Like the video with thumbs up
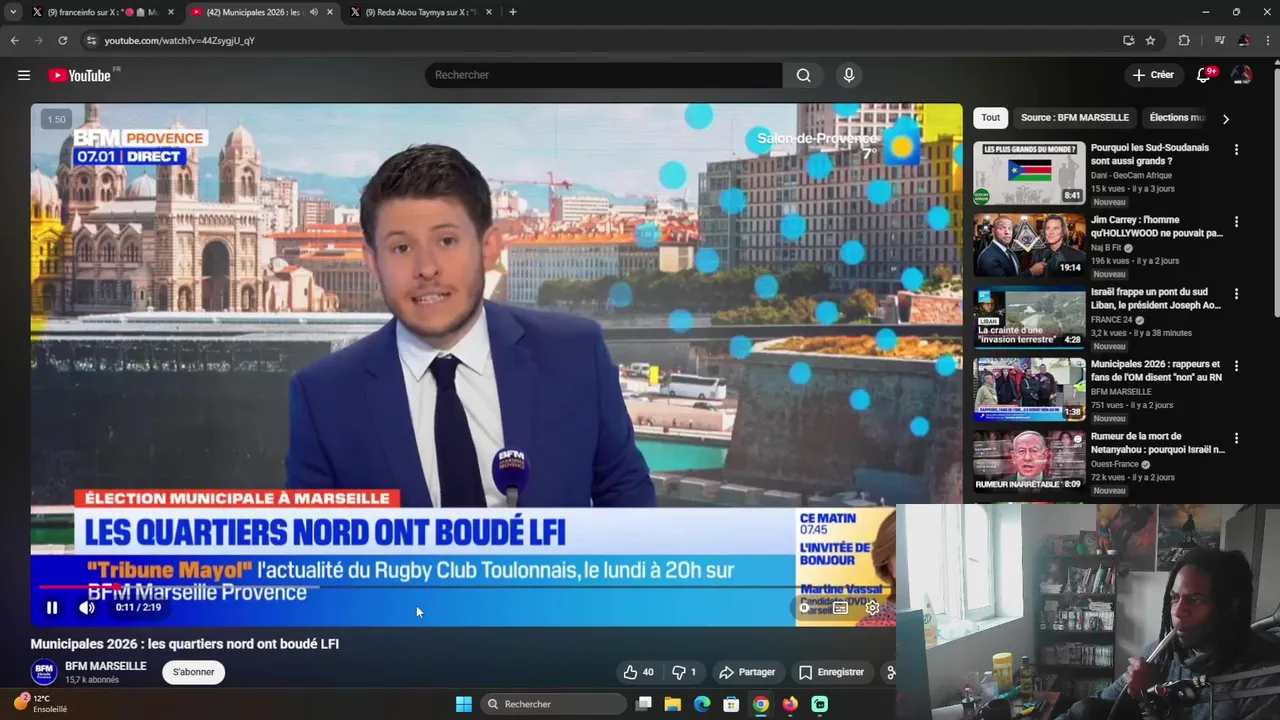 click(x=637, y=672)
